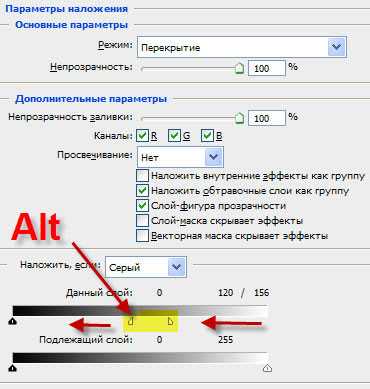This screenshot has height=389, width=370.
Task: Click the Непрозрачность value field
Action: (x=267, y=68)
